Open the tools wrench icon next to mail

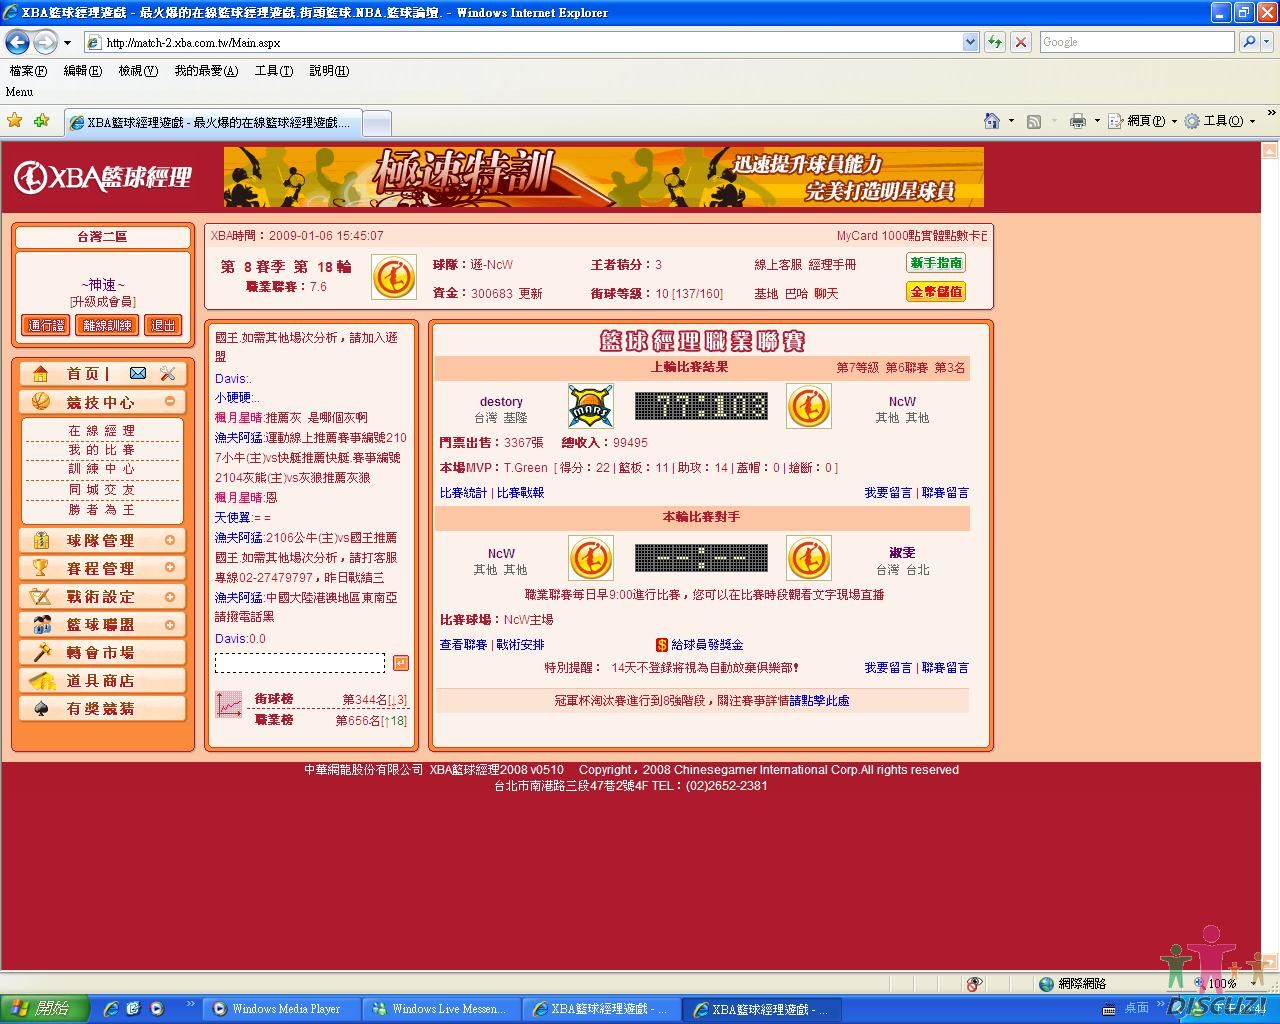(167, 373)
